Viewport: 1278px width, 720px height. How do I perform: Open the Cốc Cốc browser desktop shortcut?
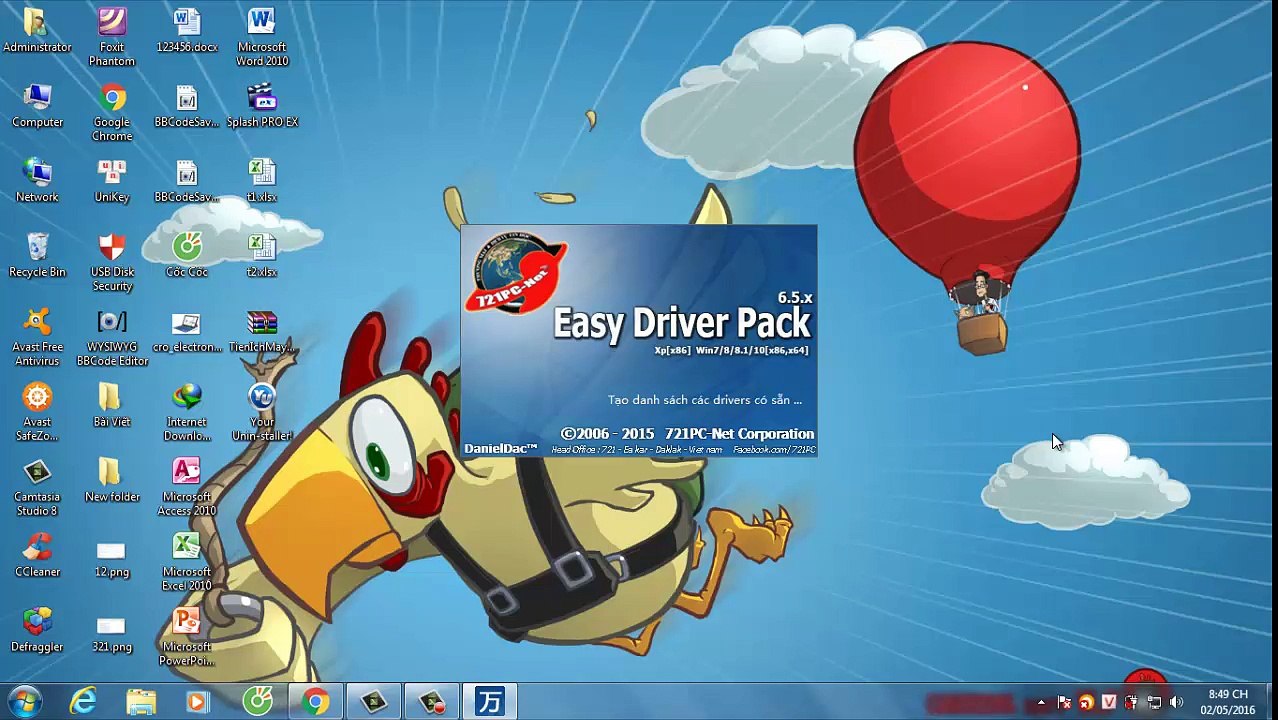[187, 255]
